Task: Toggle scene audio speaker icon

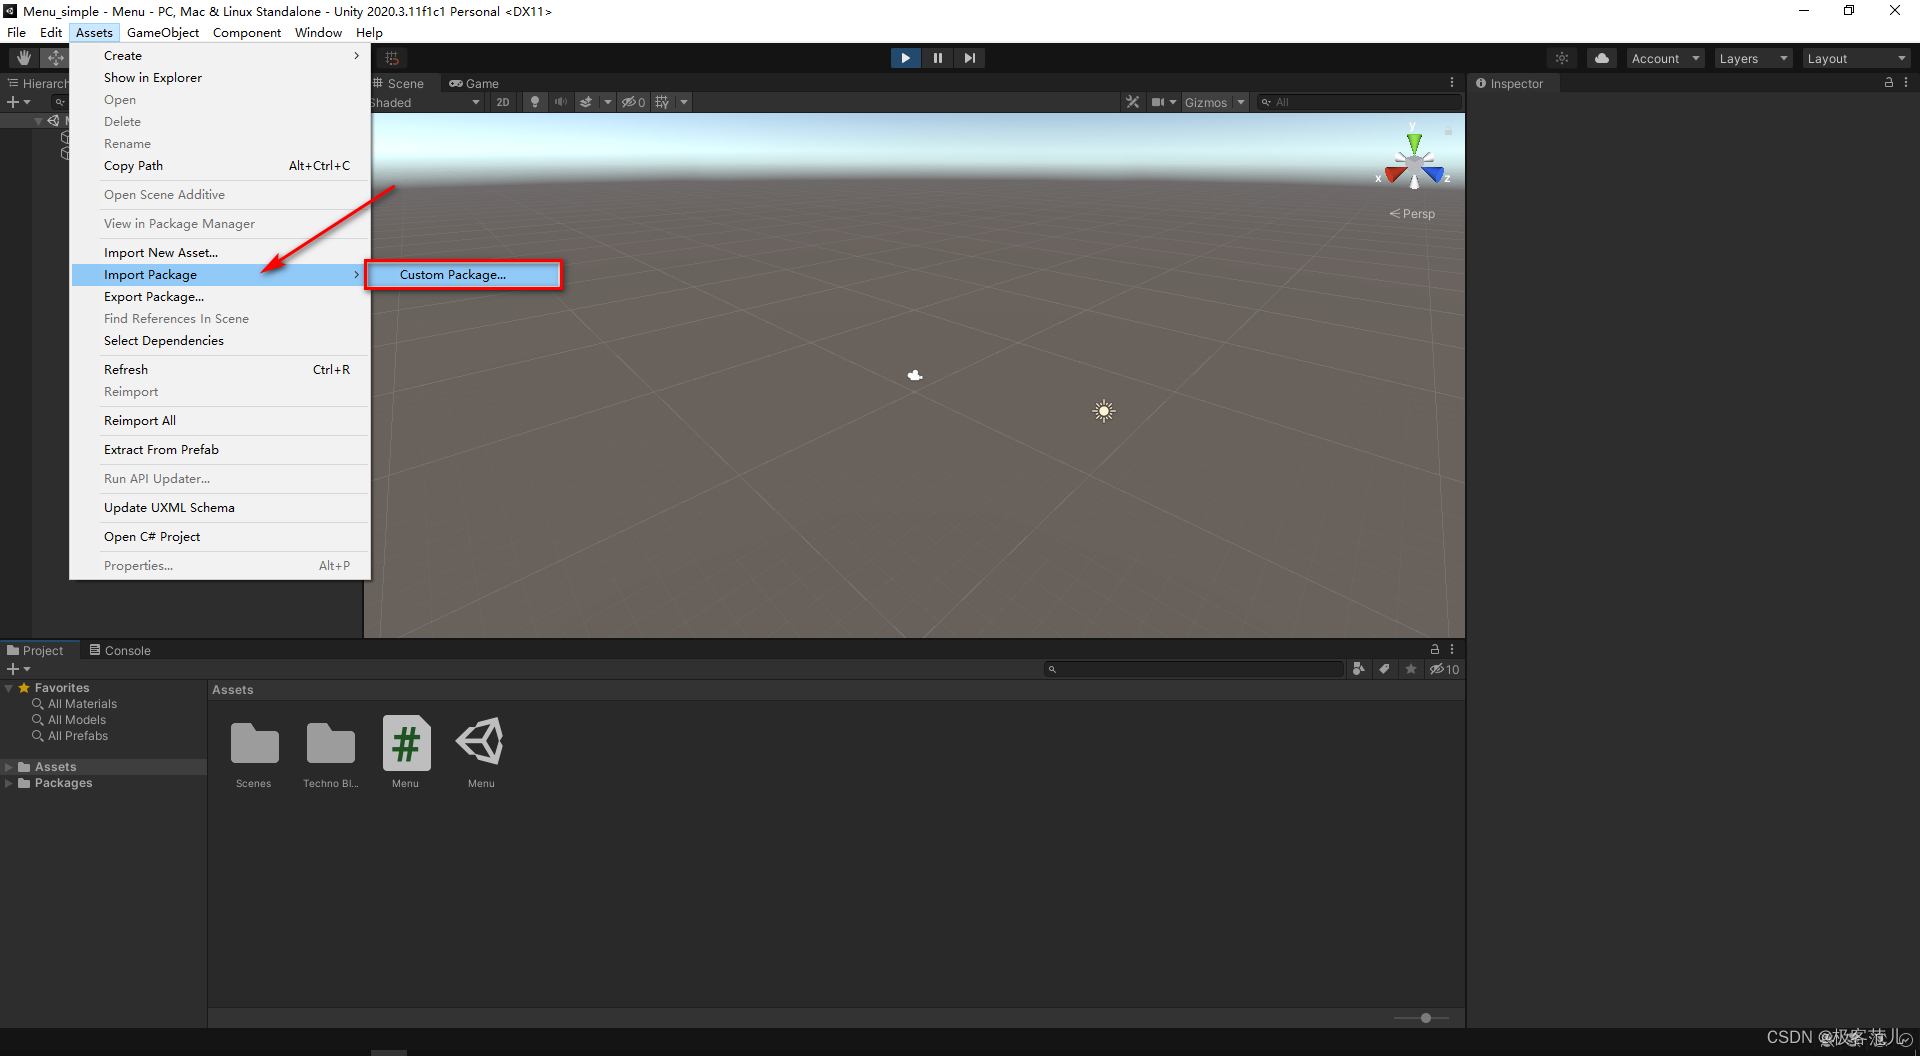Action: pos(560,102)
